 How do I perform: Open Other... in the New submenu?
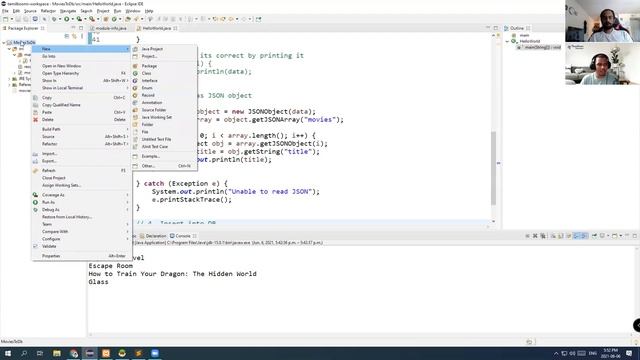(164, 166)
